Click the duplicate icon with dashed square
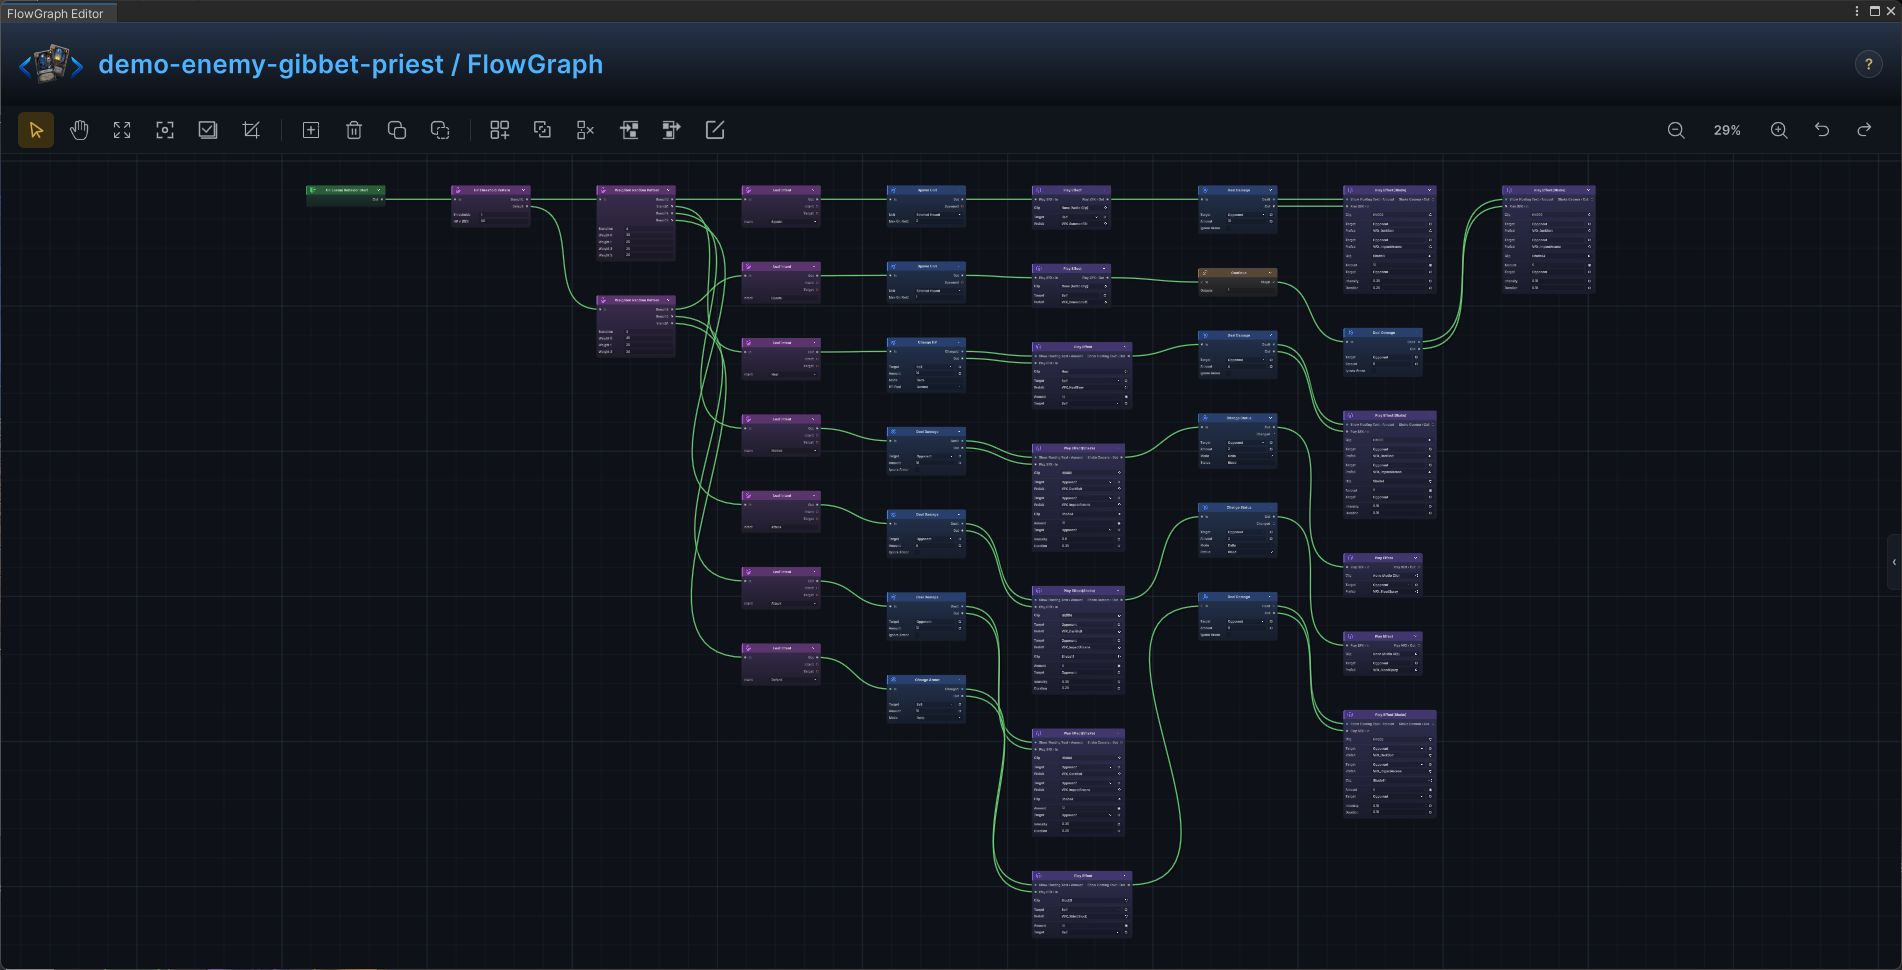 [x=440, y=130]
